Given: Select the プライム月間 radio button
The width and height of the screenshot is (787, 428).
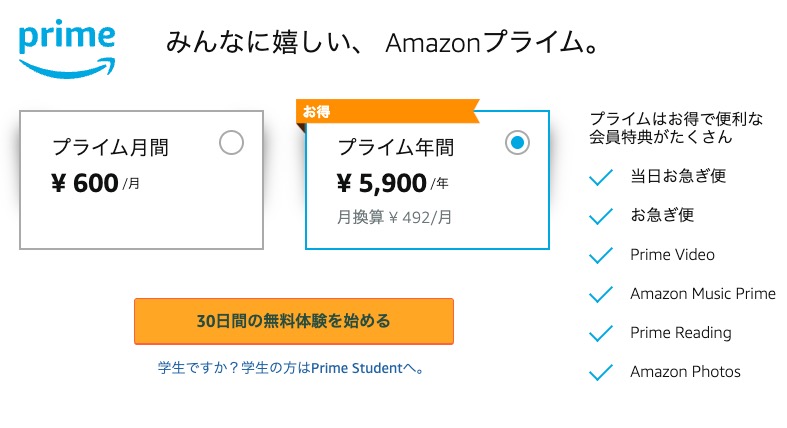Looking at the screenshot, I should click(231, 142).
